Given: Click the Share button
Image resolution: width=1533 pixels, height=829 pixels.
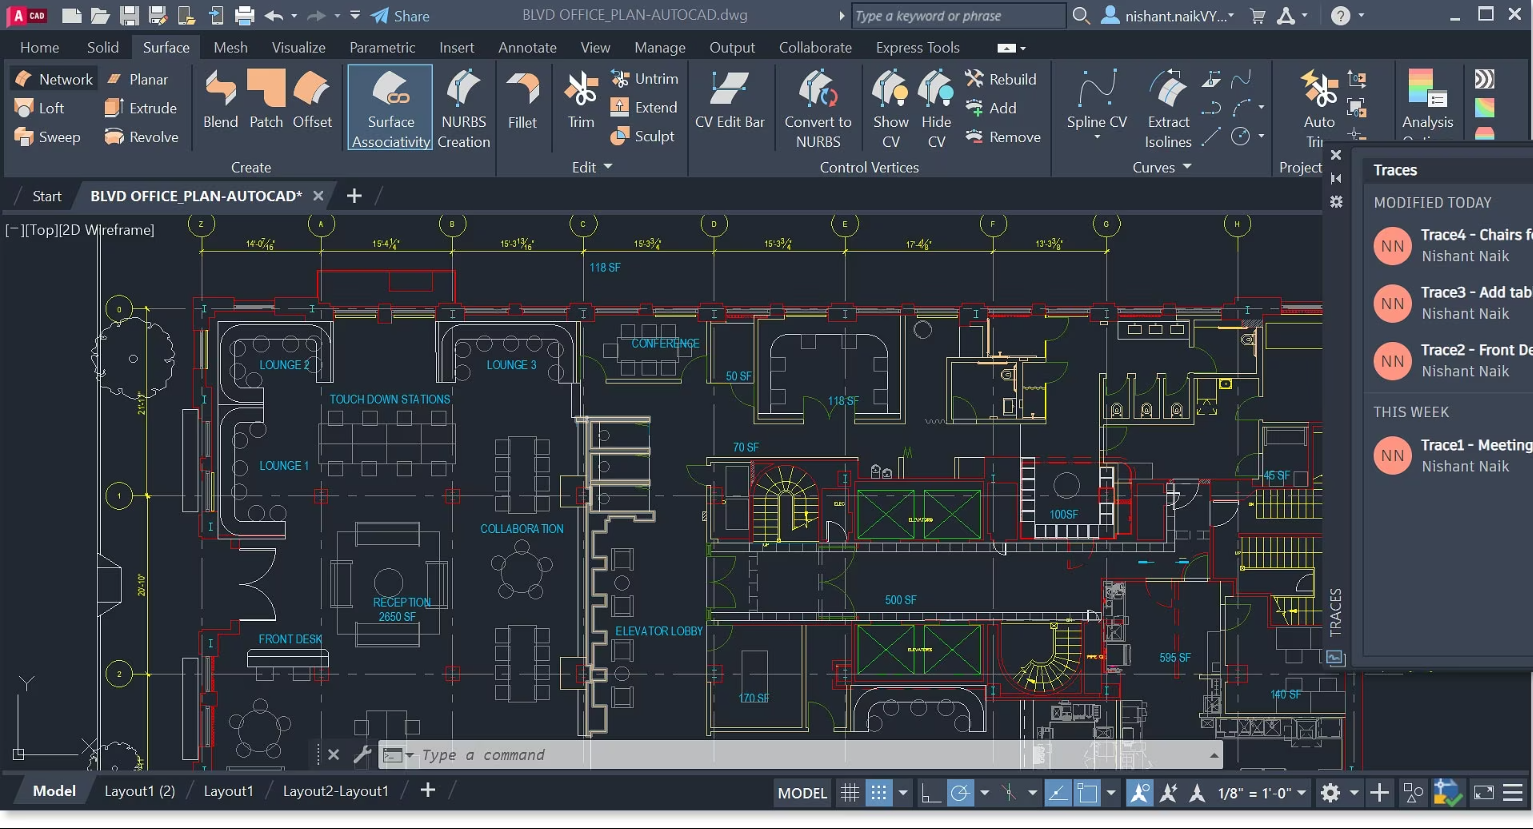Looking at the screenshot, I should pos(400,16).
